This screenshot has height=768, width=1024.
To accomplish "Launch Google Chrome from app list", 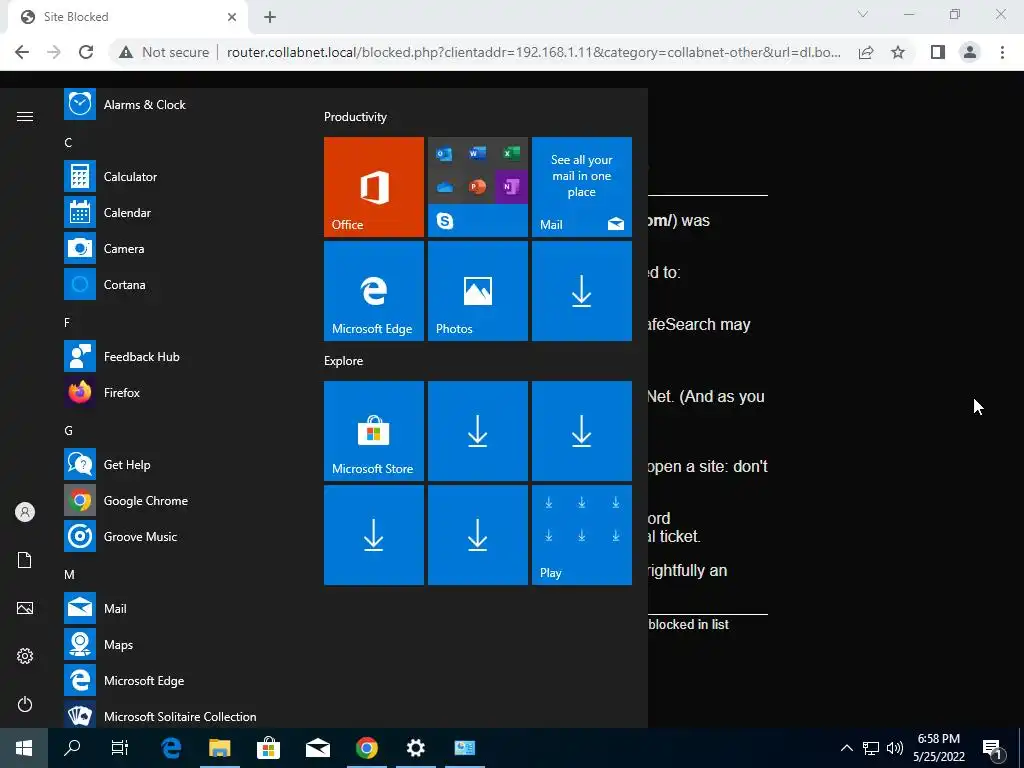I will 176,501.
